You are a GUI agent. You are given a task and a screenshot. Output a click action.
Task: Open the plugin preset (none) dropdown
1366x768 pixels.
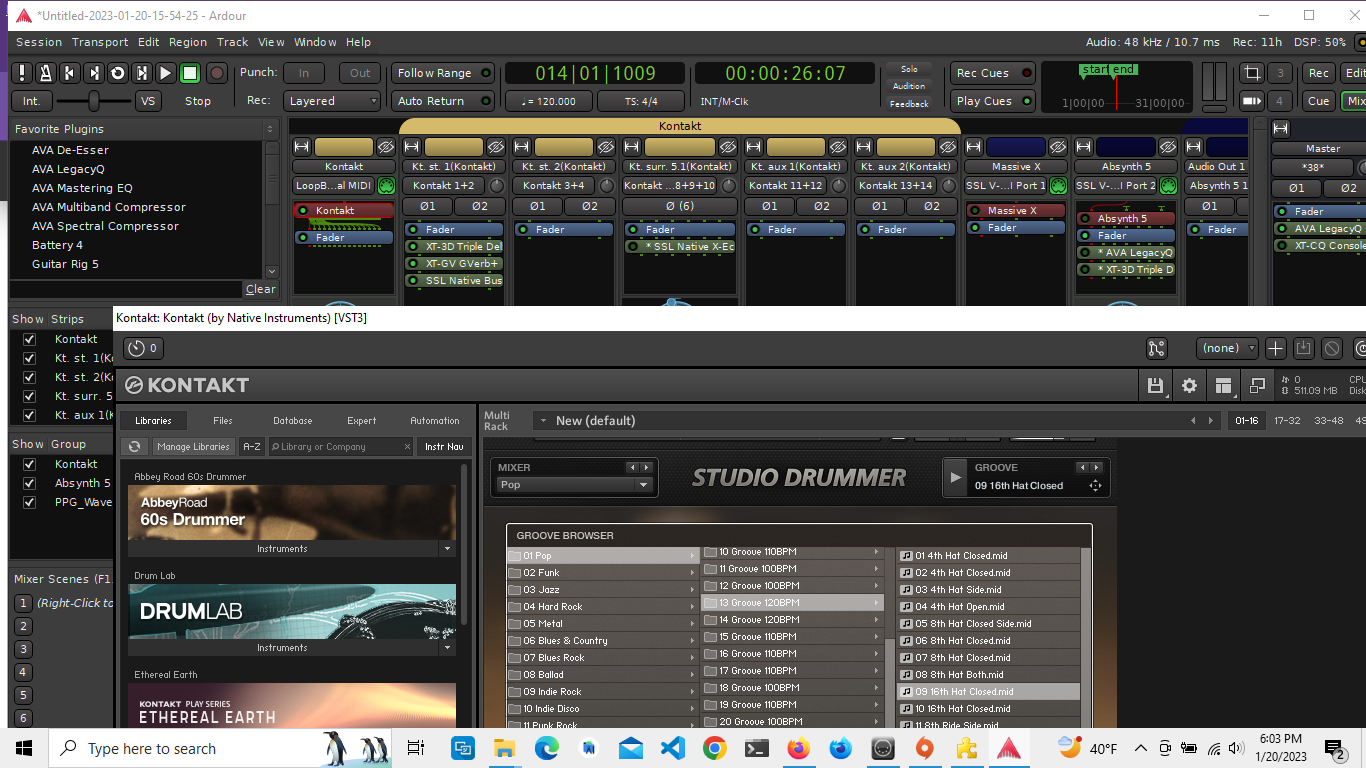coord(1227,348)
